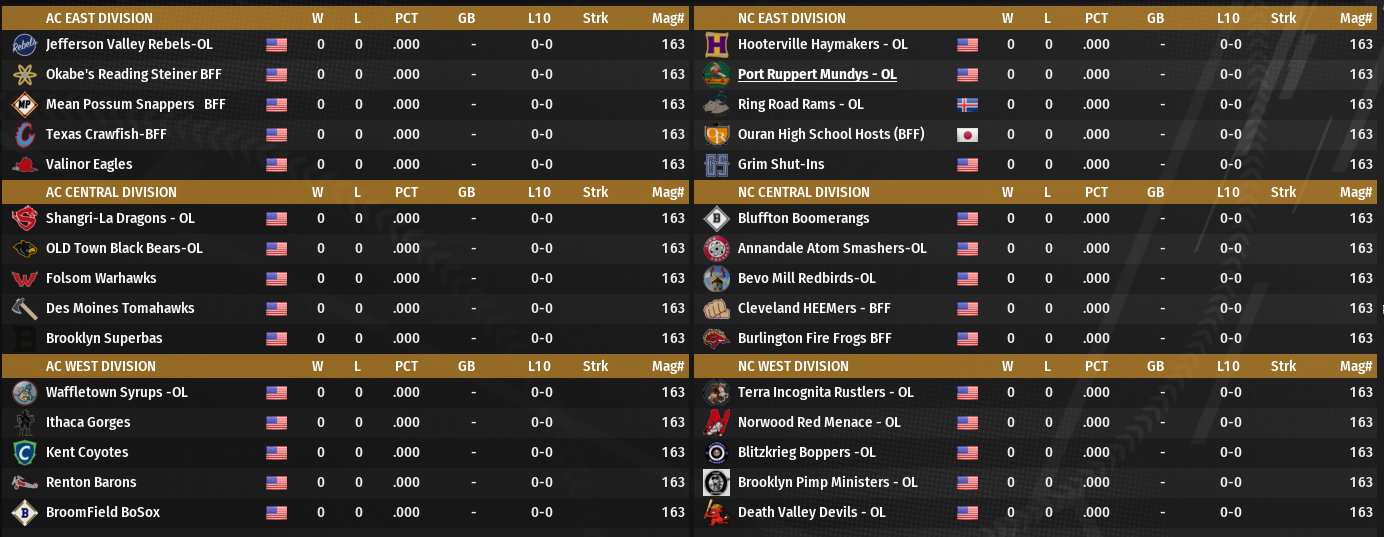Image resolution: width=1384 pixels, height=537 pixels.
Task: Click Japan flag next to Ouran High School Hosts
Action: 967,135
